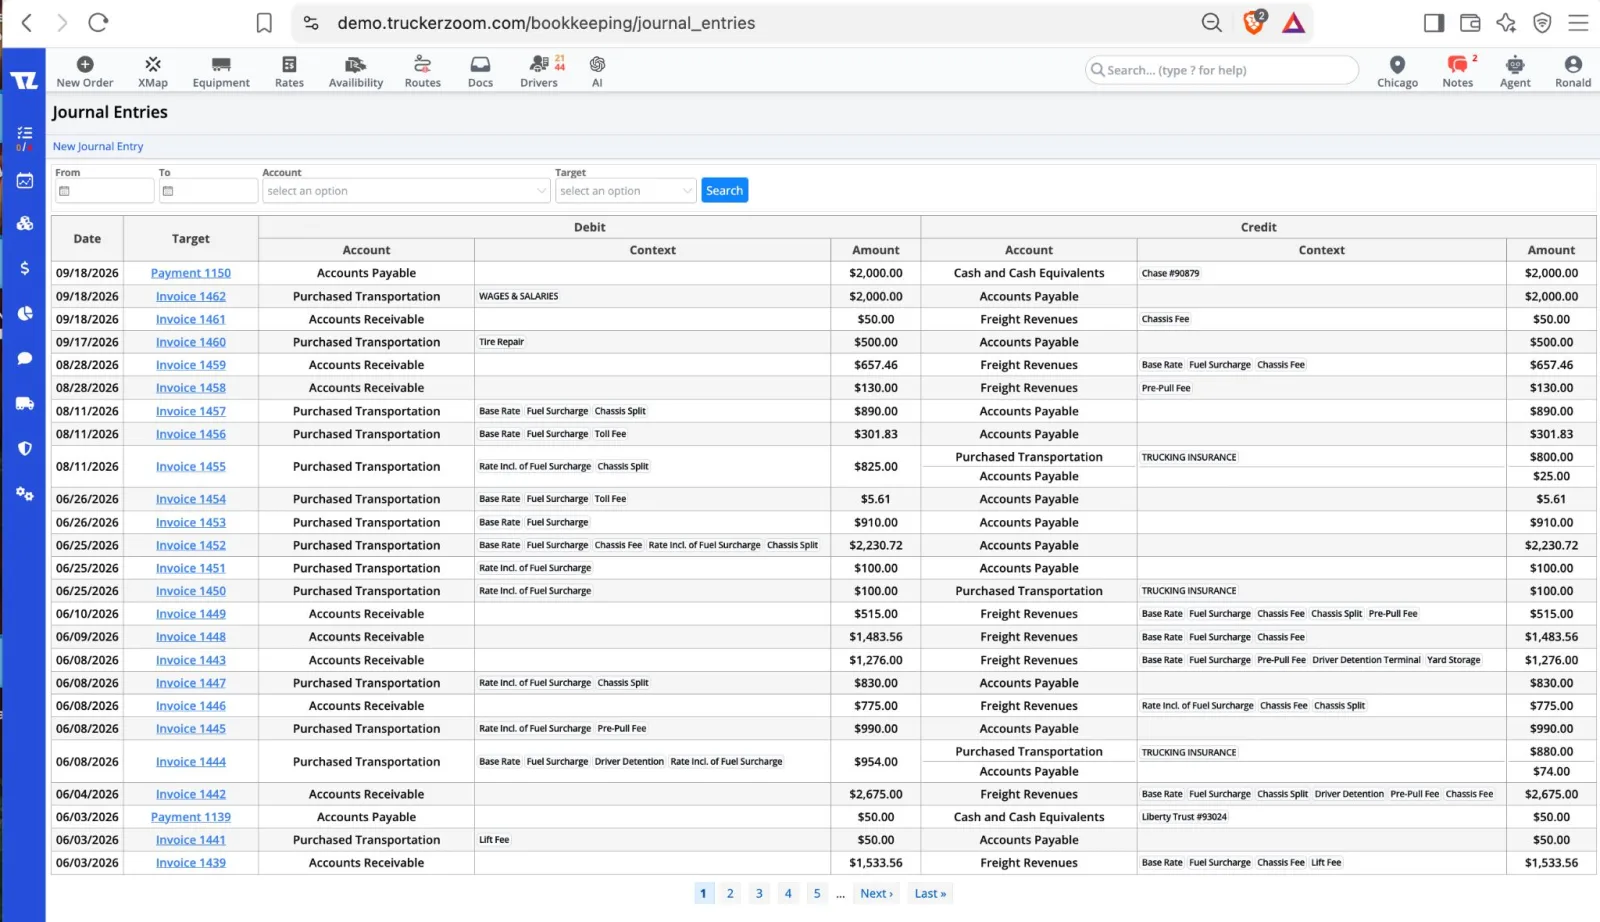Image resolution: width=1600 pixels, height=922 pixels.
Task: Click the truck icon in left sidebar
Action: tap(25, 404)
